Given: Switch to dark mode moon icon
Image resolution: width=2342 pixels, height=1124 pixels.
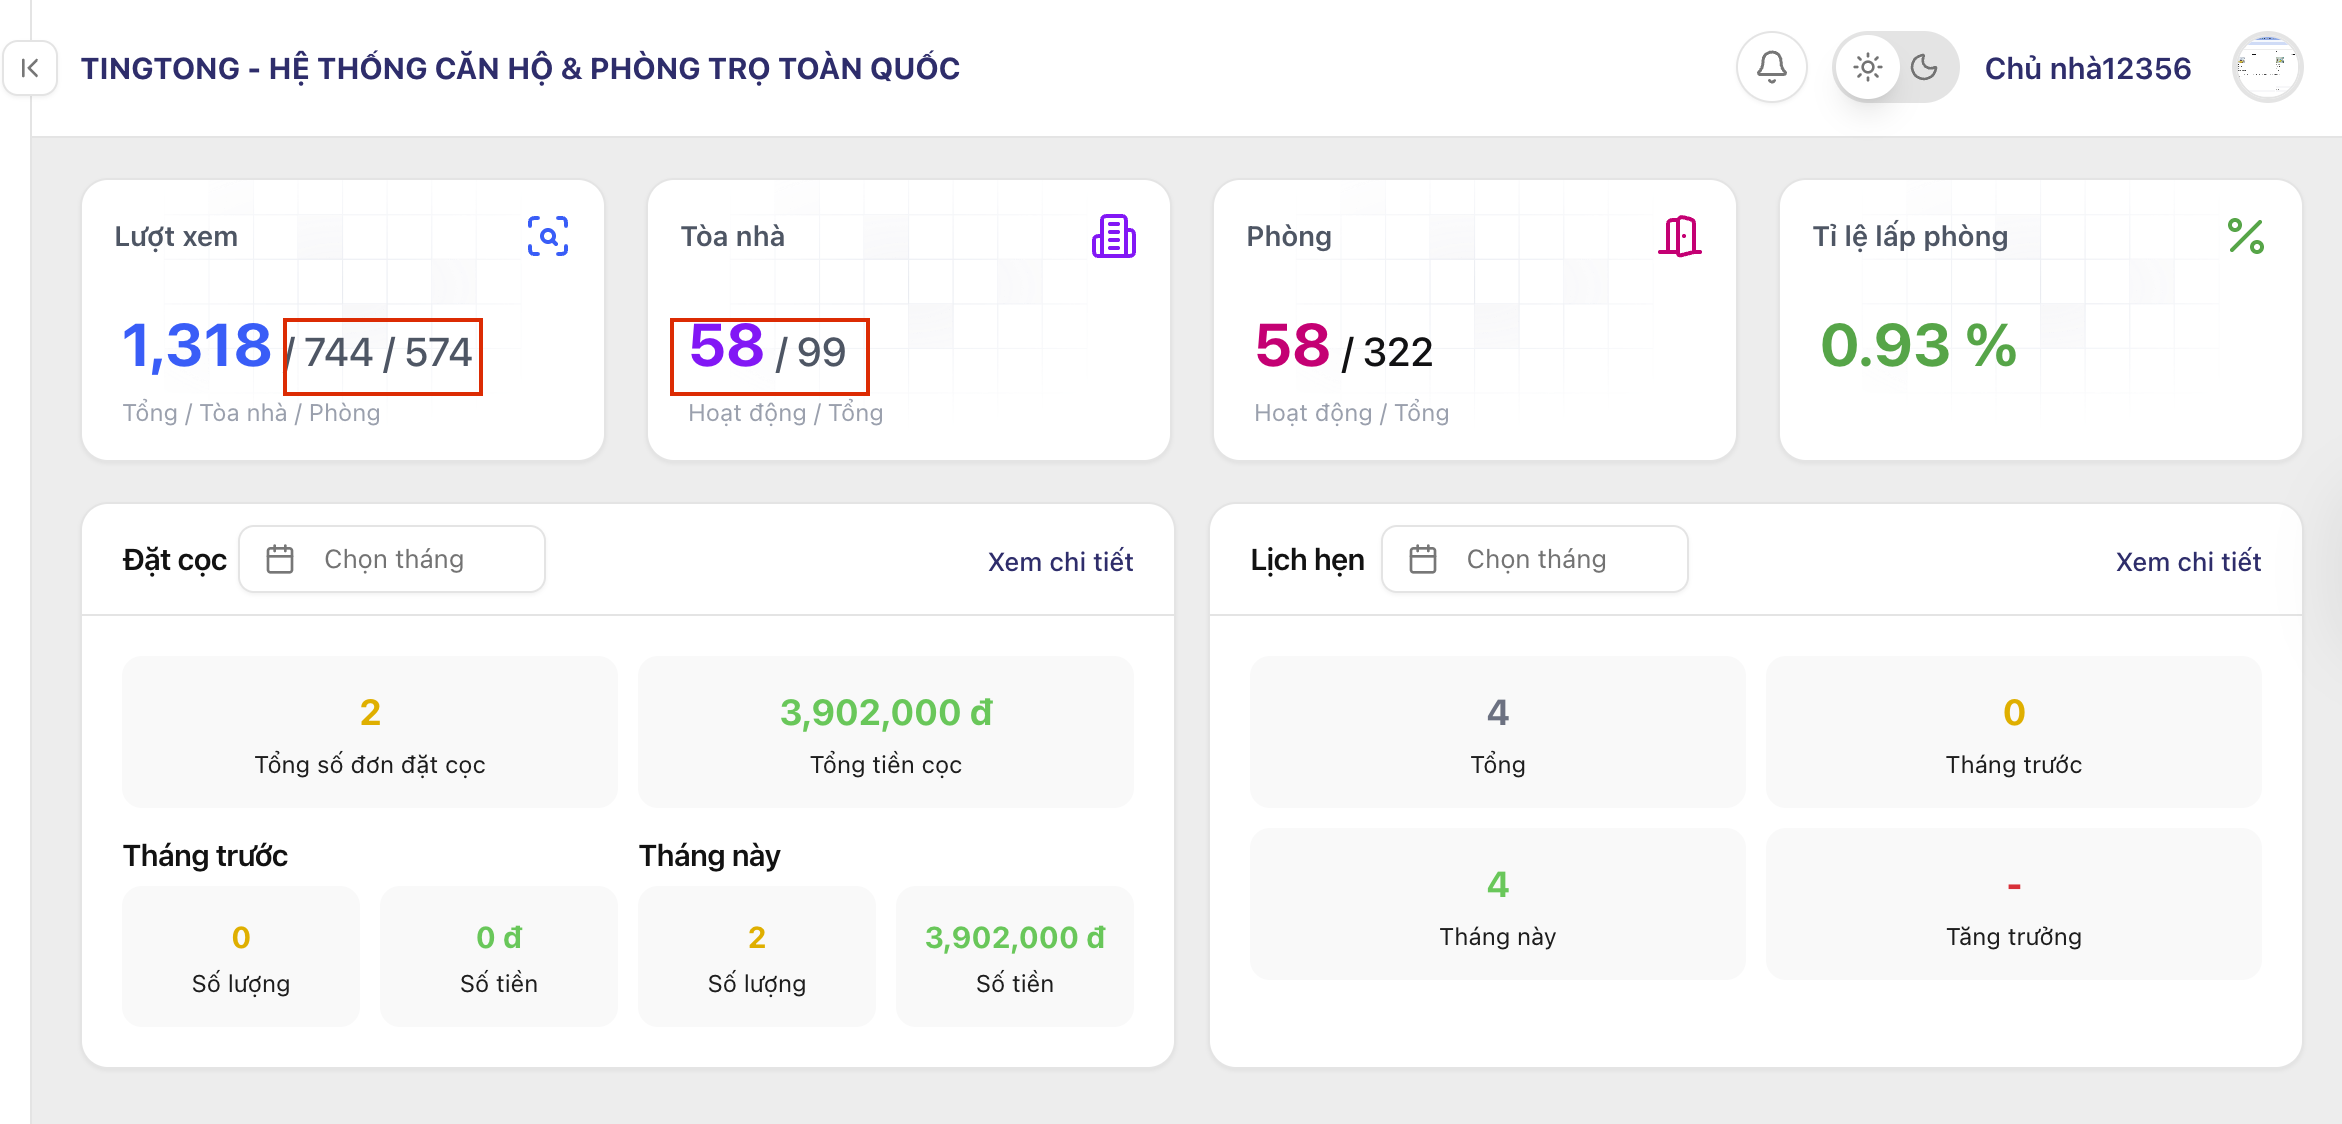Looking at the screenshot, I should point(1924,67).
